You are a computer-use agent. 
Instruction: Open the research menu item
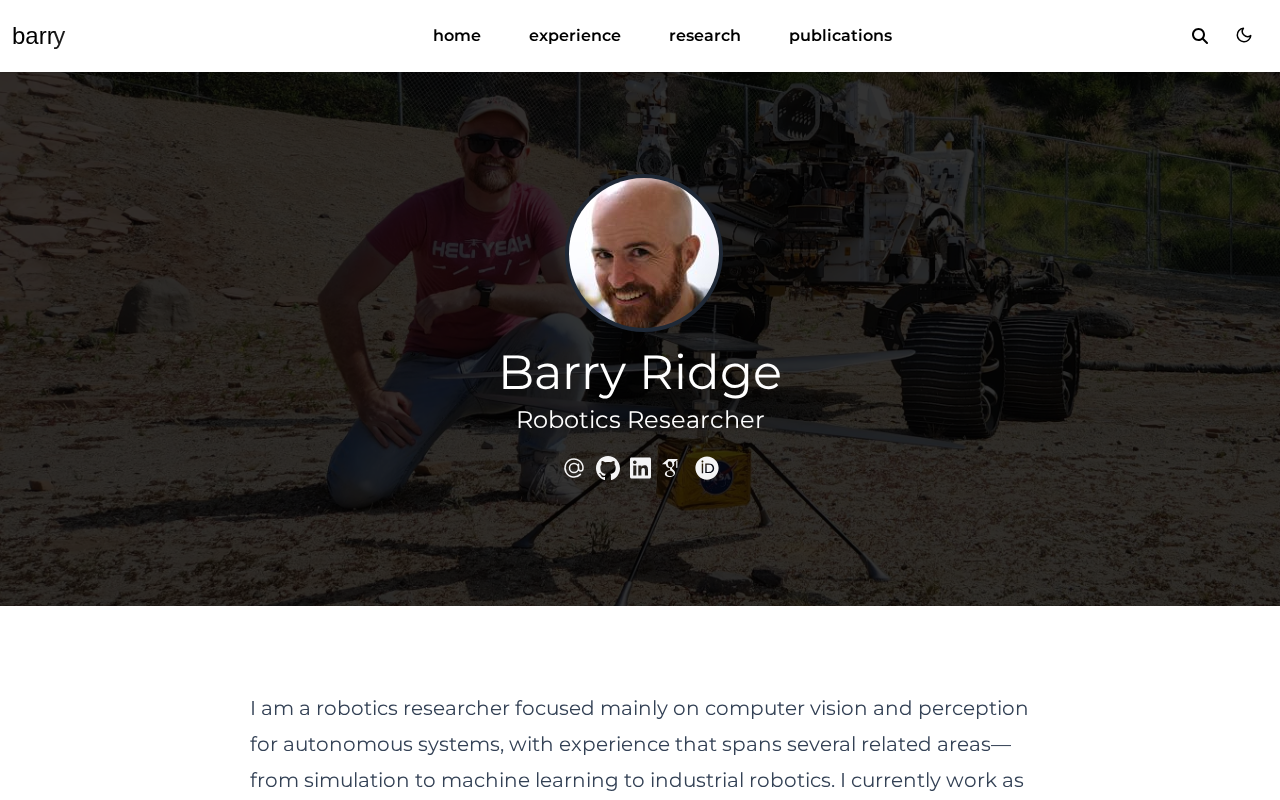705,36
